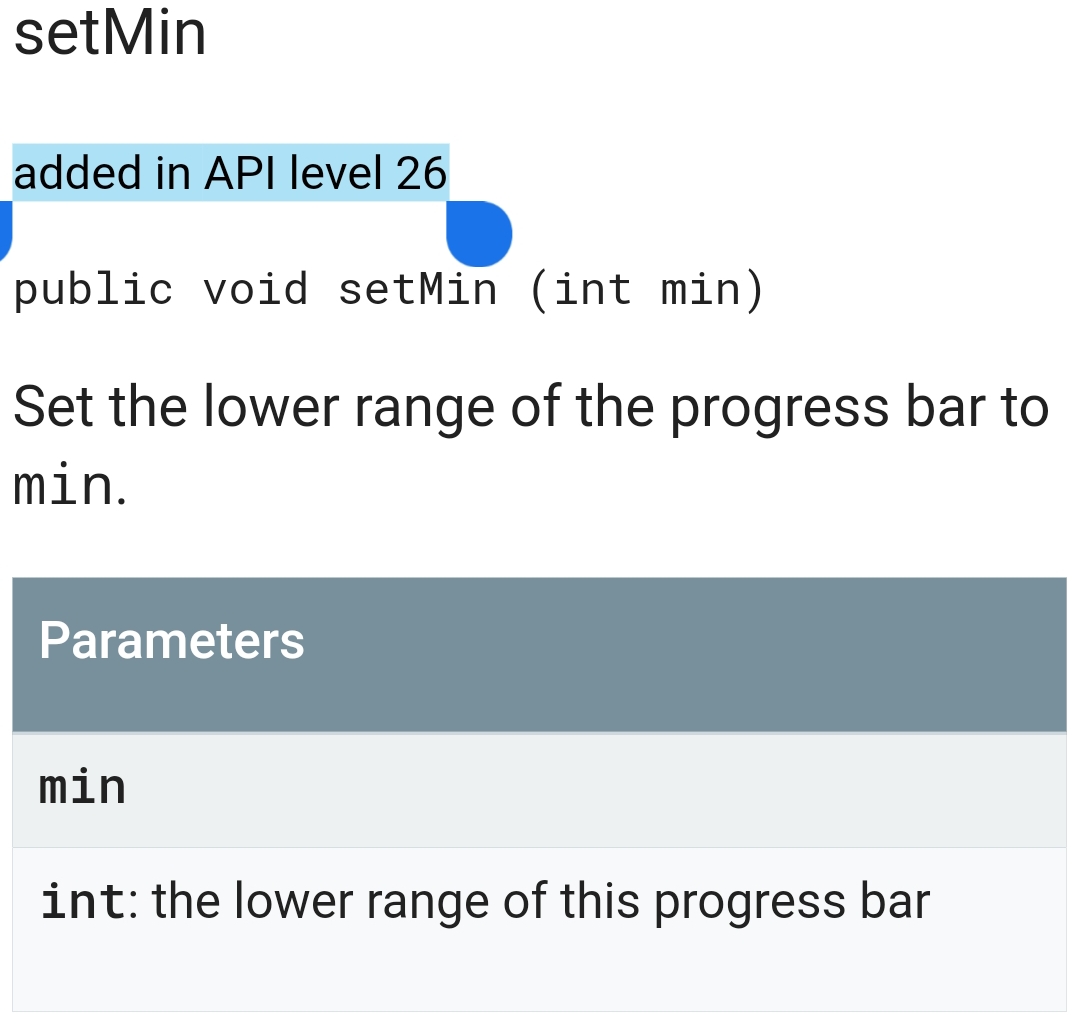Click the words "progress bar to" in description

click(860, 408)
